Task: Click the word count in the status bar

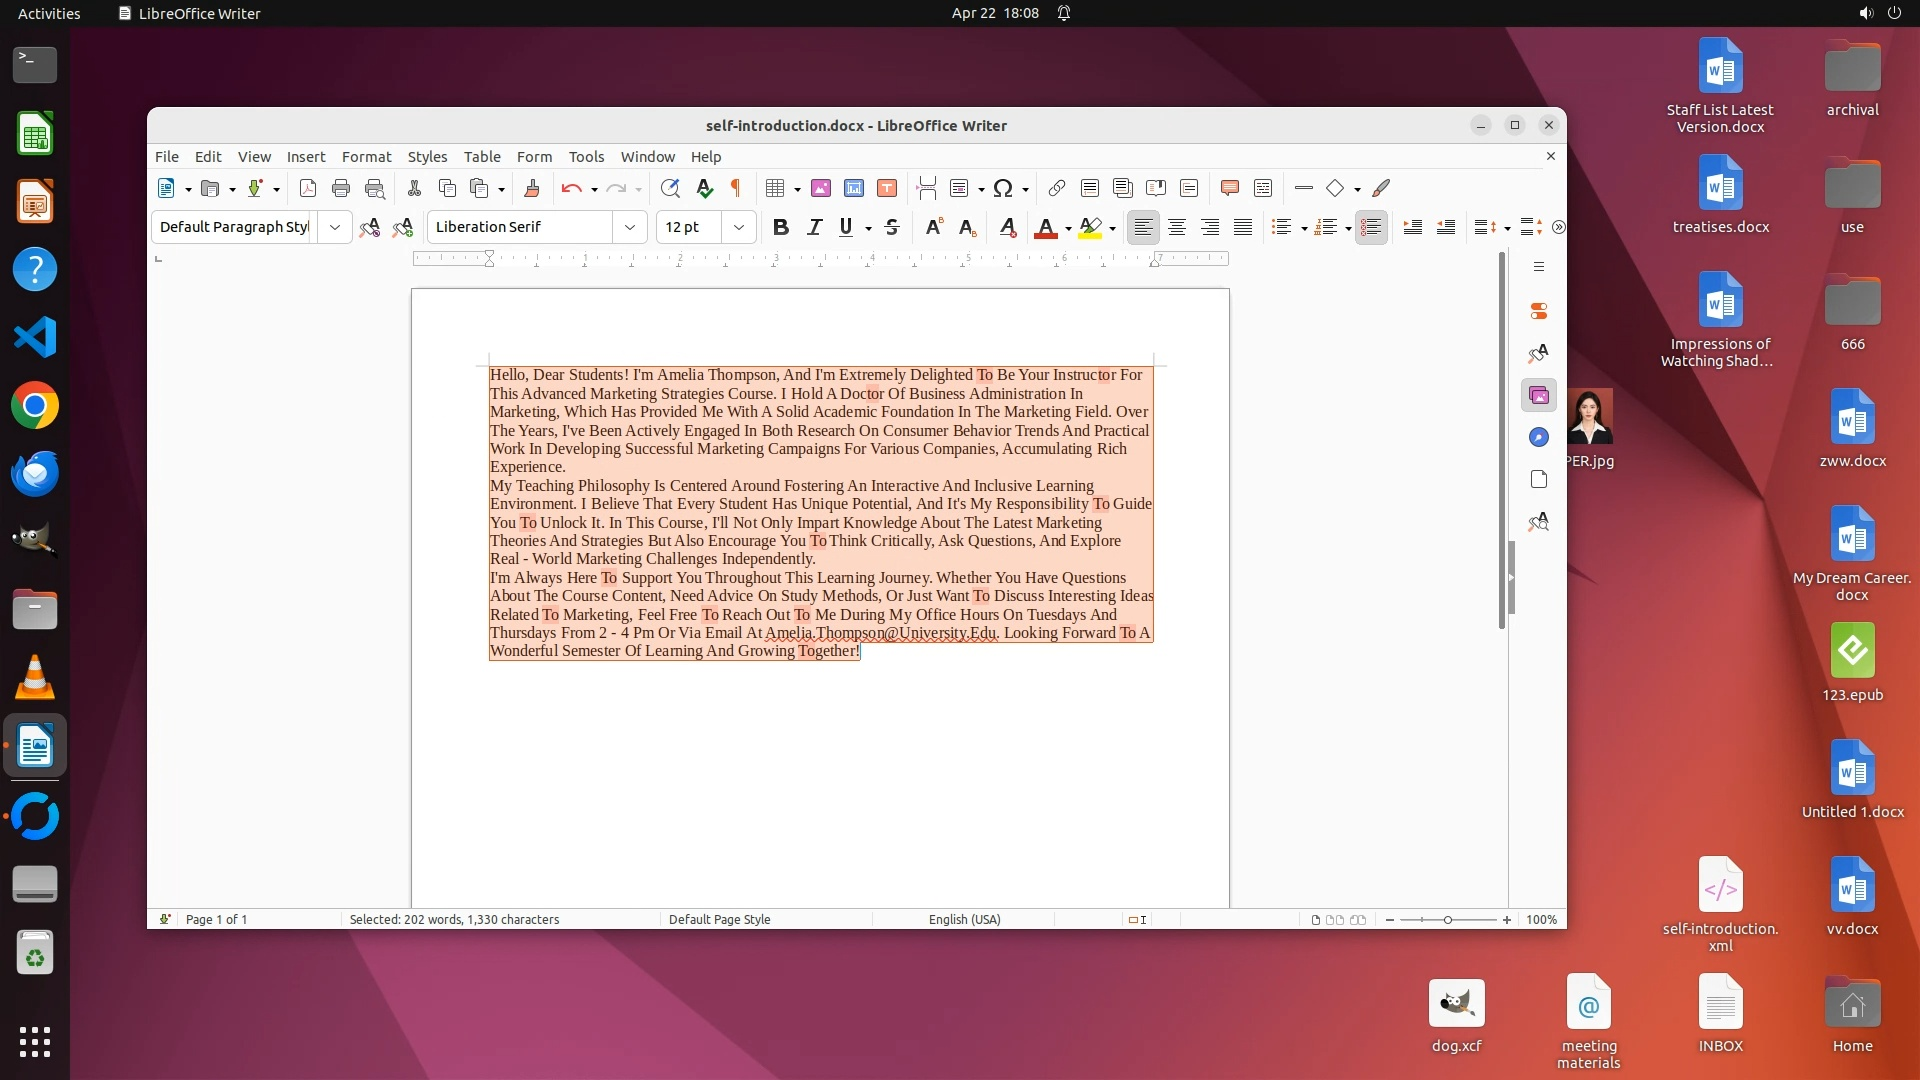Action: coord(454,919)
